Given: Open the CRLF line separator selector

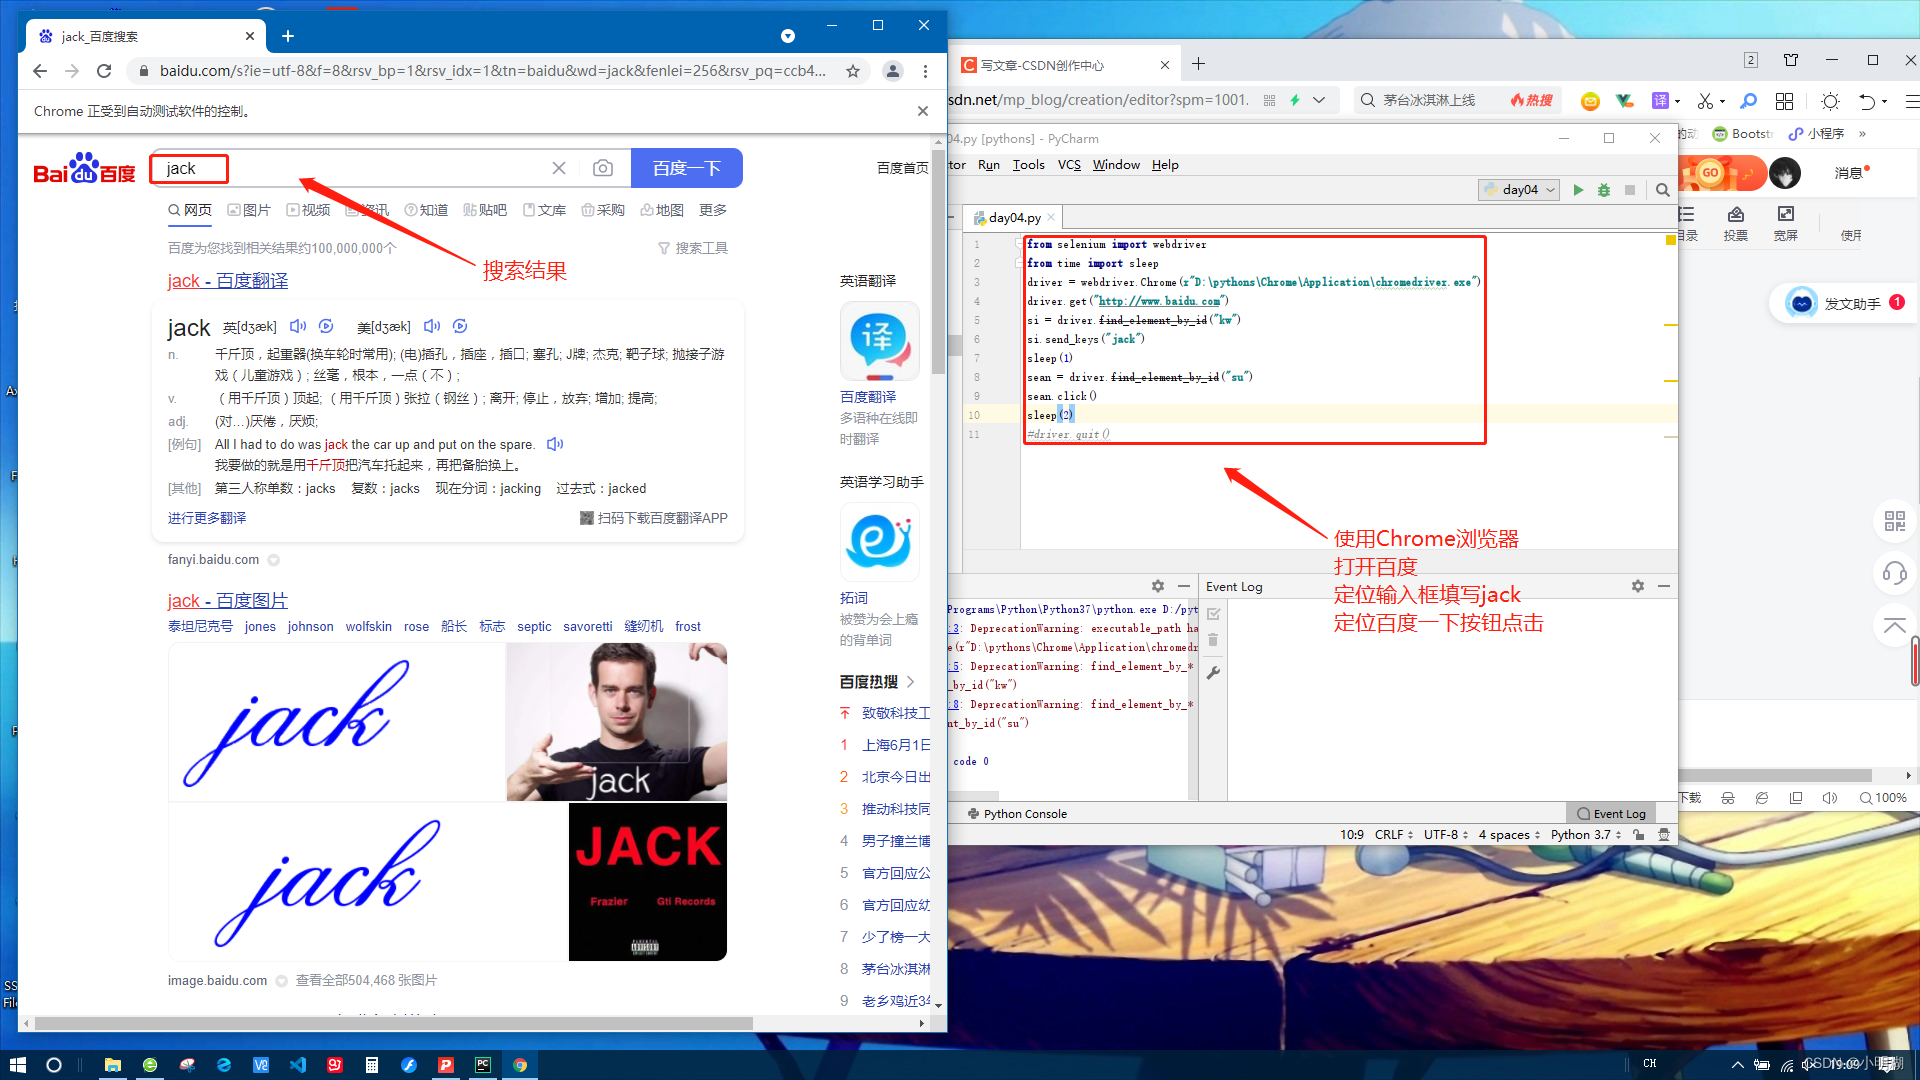Looking at the screenshot, I should point(1390,834).
